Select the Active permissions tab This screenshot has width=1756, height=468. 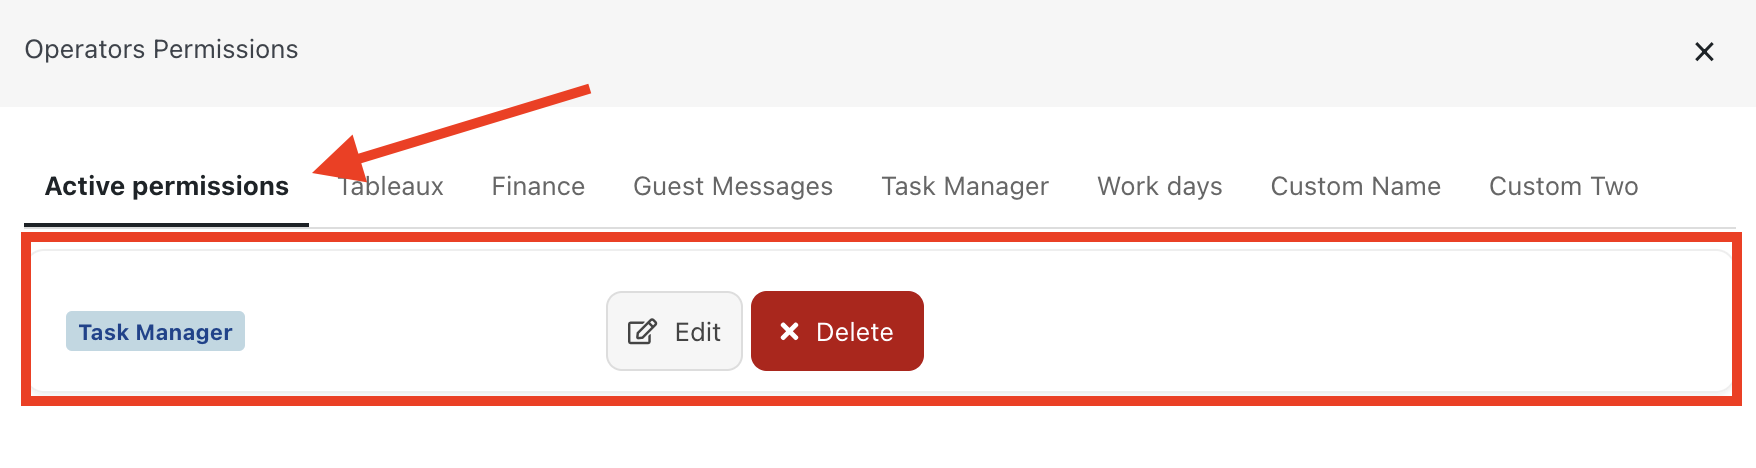tap(166, 187)
